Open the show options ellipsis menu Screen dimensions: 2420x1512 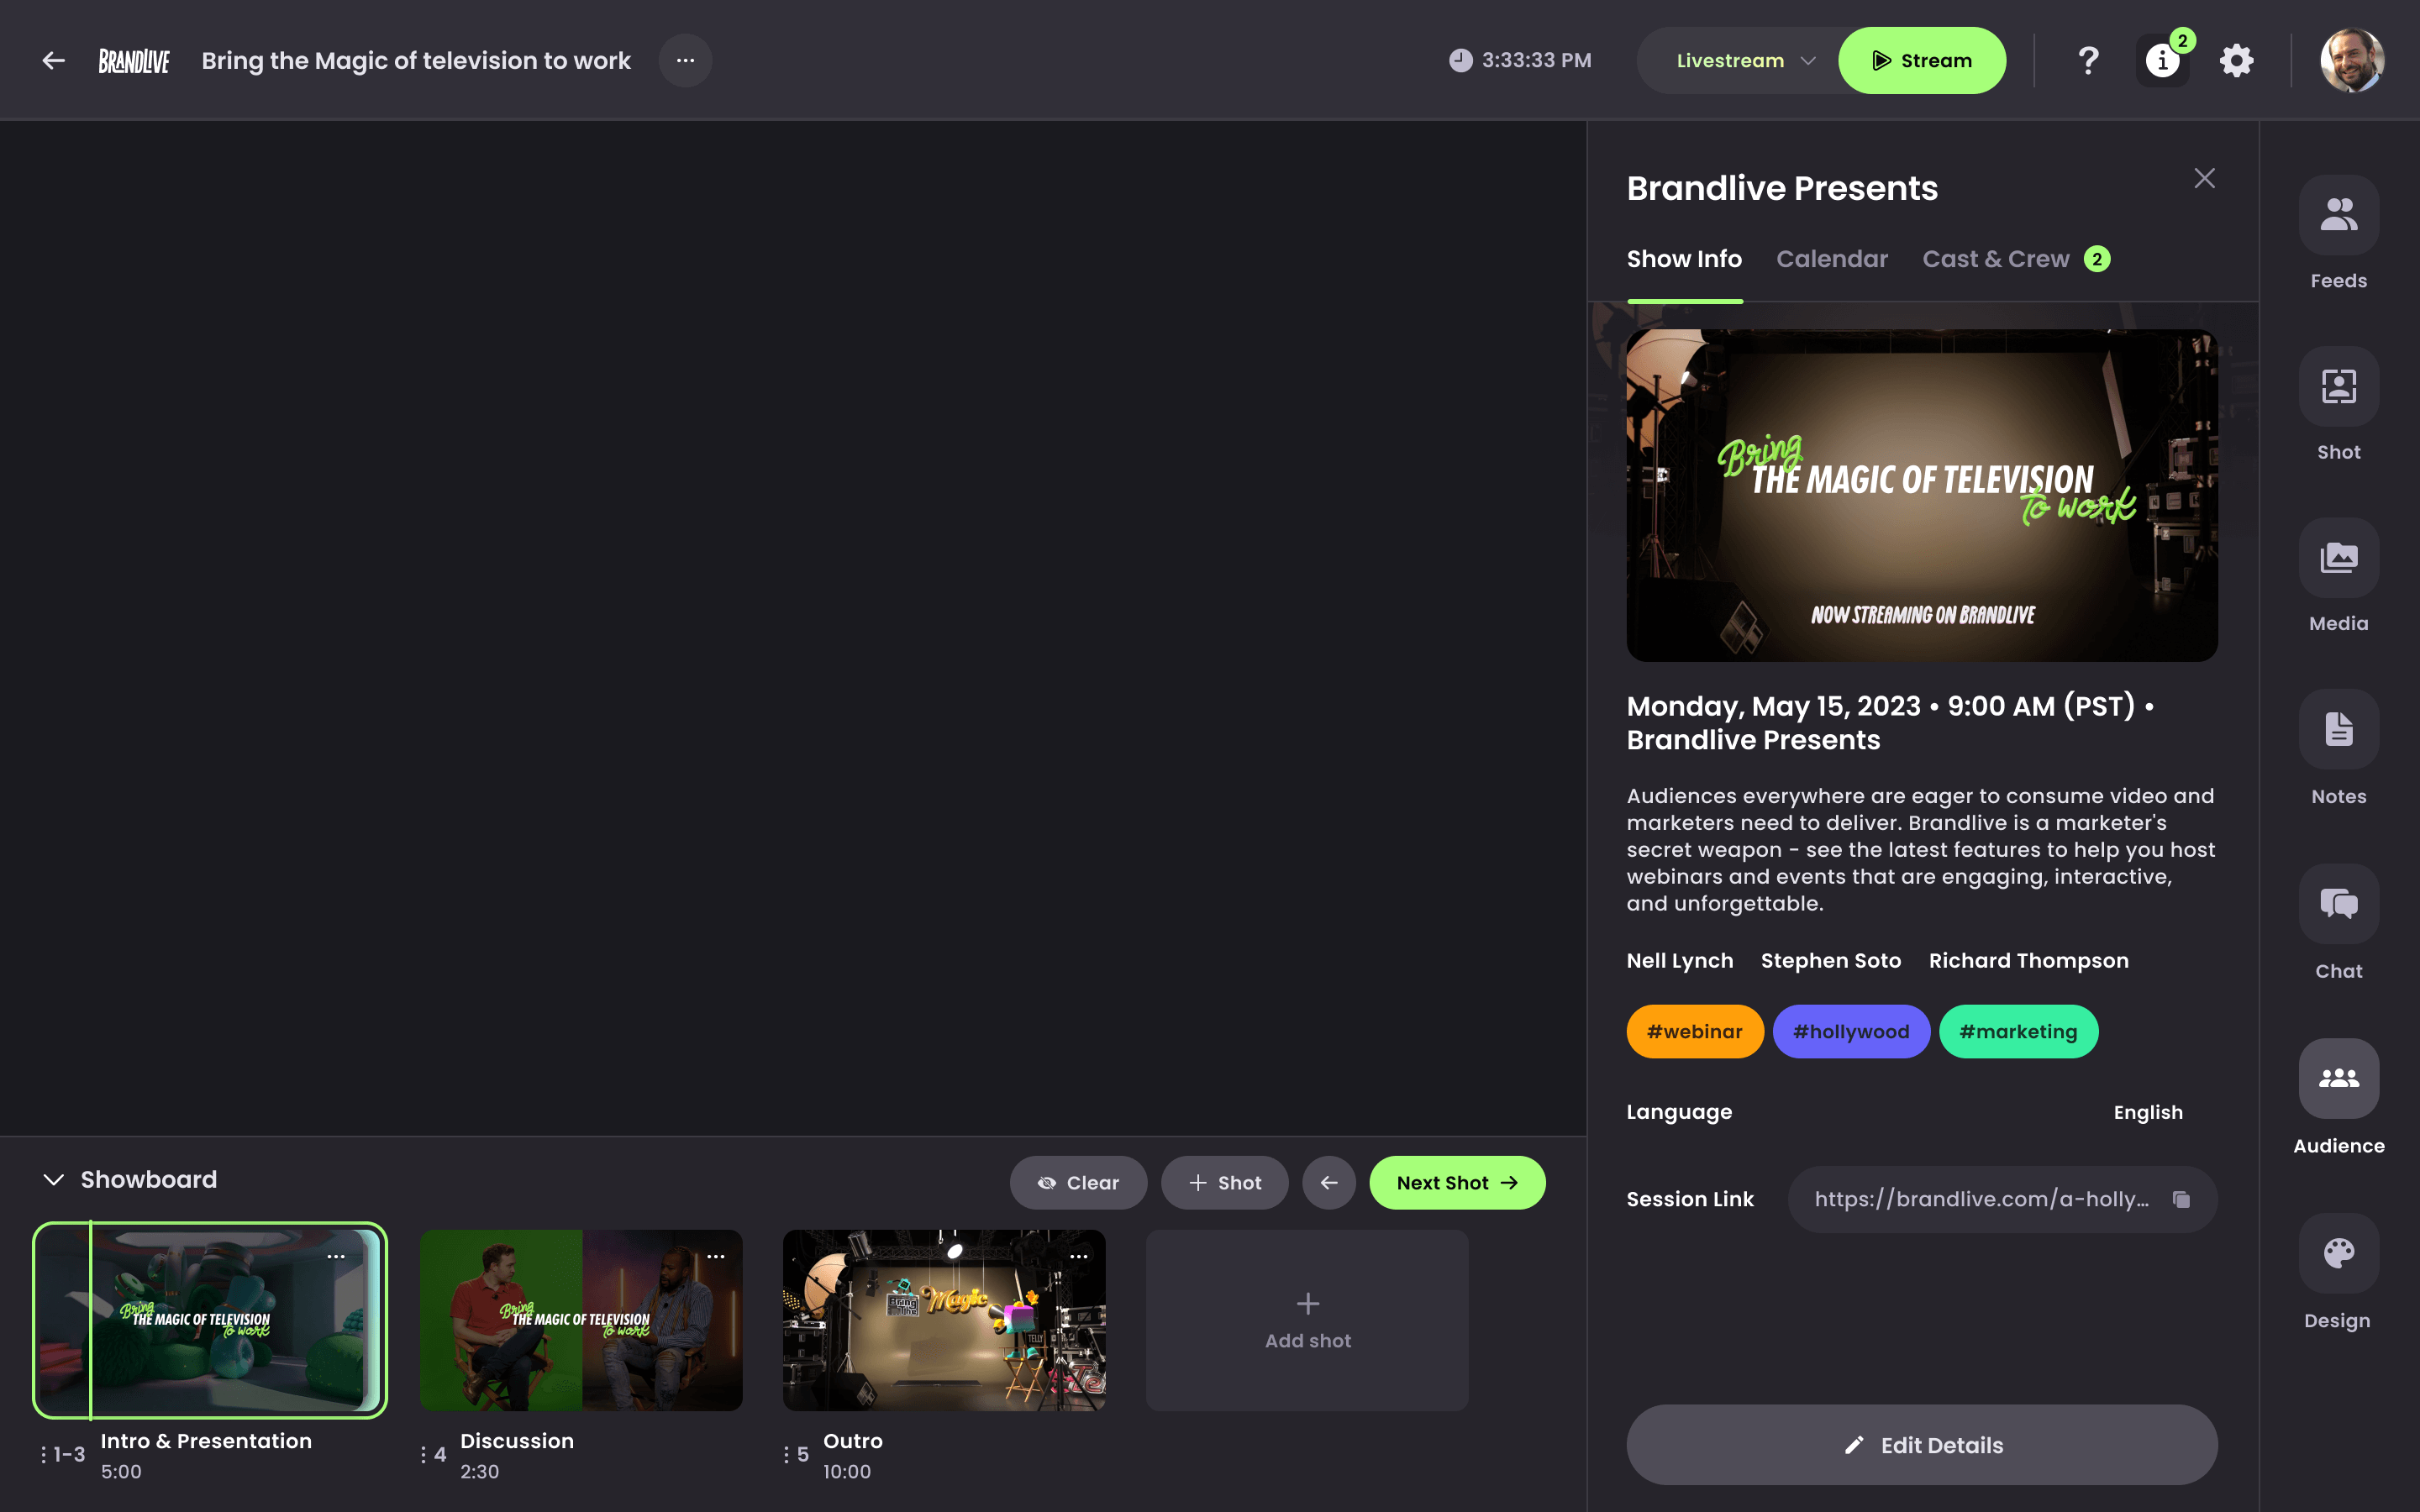[685, 61]
